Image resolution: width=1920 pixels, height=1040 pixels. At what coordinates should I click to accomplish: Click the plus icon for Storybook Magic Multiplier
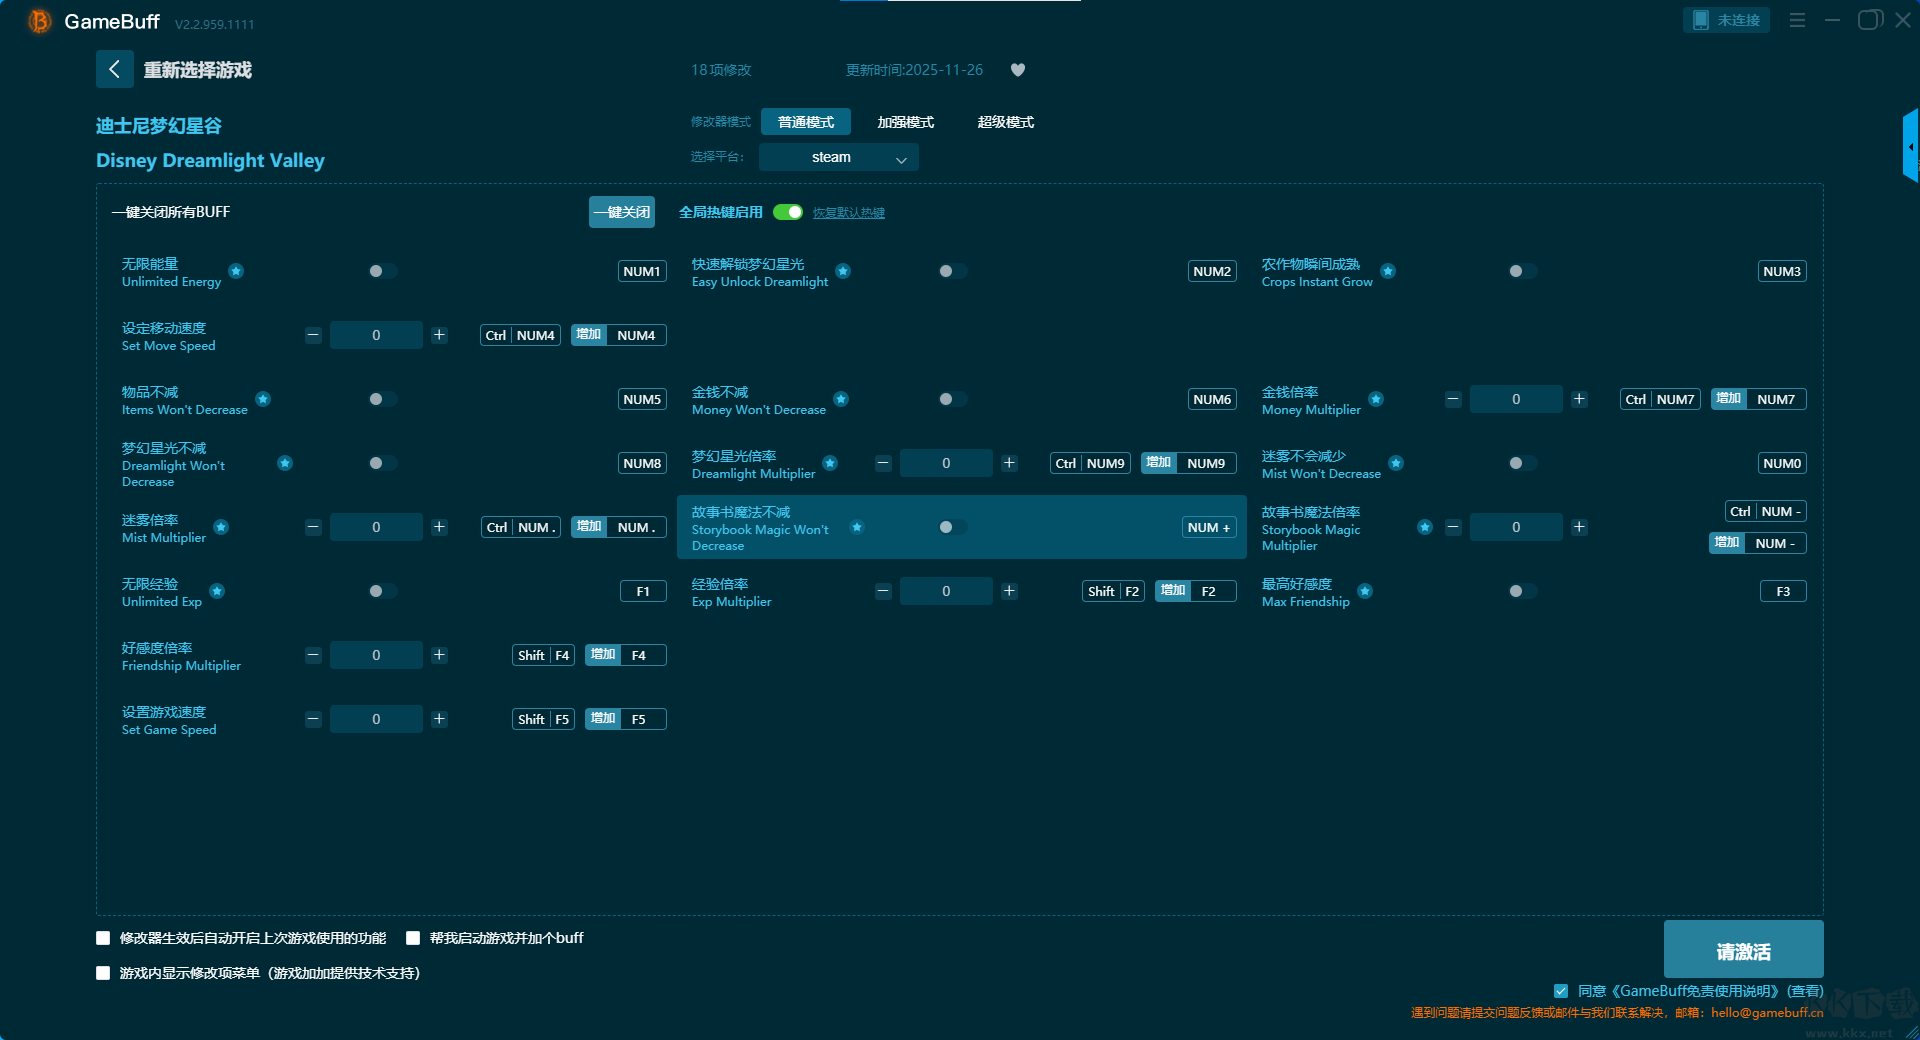click(x=1579, y=527)
